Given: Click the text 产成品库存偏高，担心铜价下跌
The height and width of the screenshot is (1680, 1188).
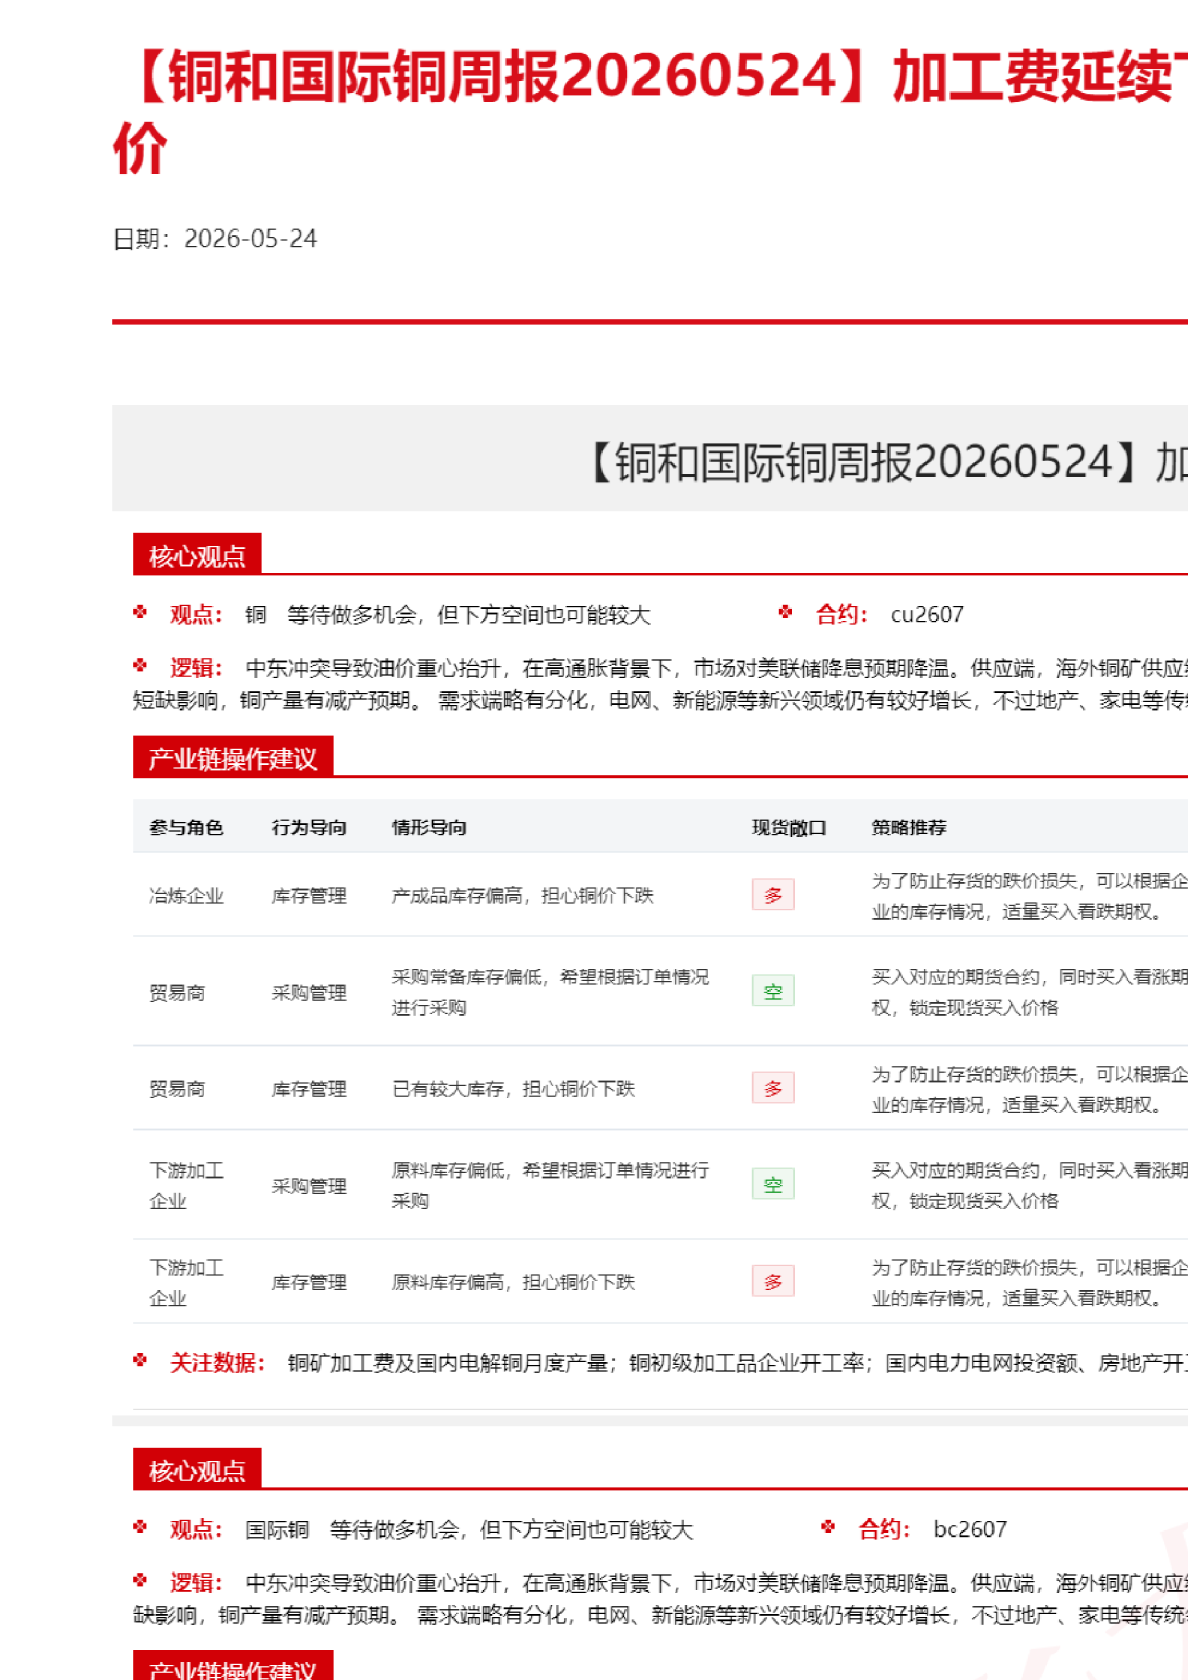Looking at the screenshot, I should 522,896.
